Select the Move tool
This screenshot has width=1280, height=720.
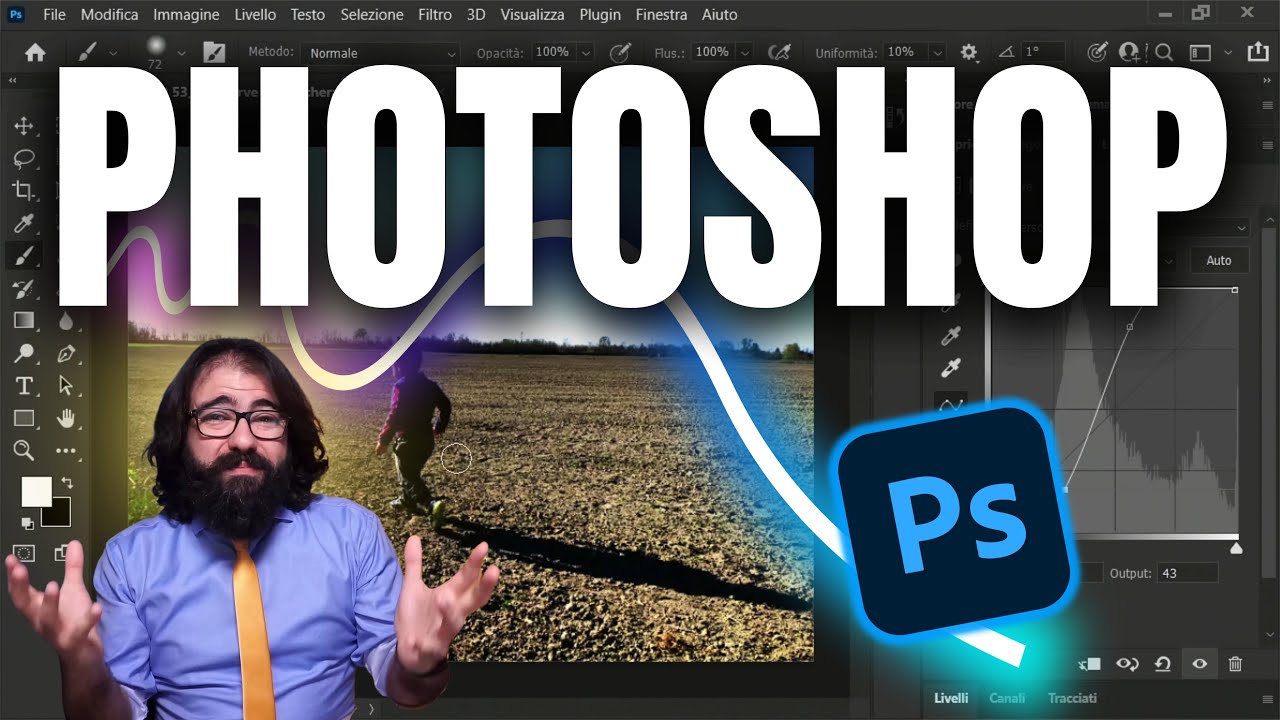click(23, 126)
